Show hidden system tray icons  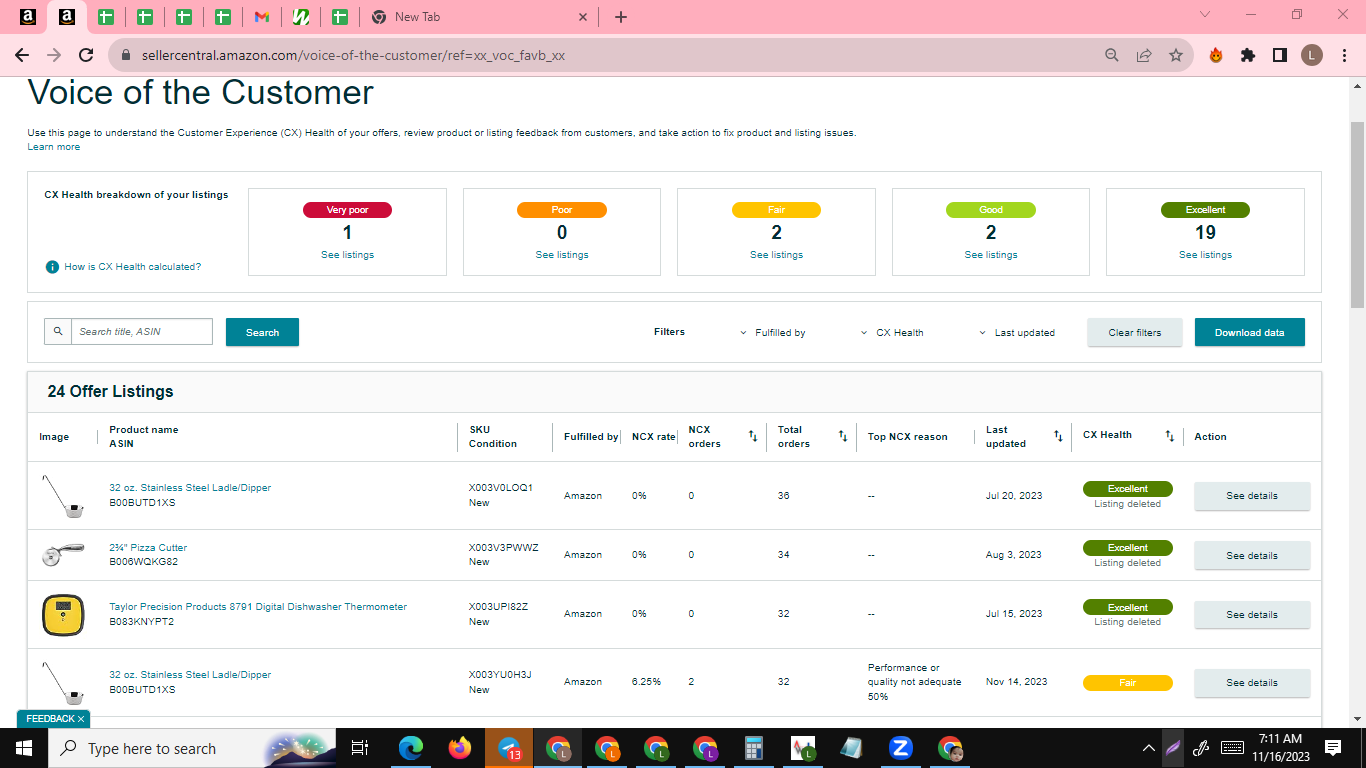point(1149,748)
